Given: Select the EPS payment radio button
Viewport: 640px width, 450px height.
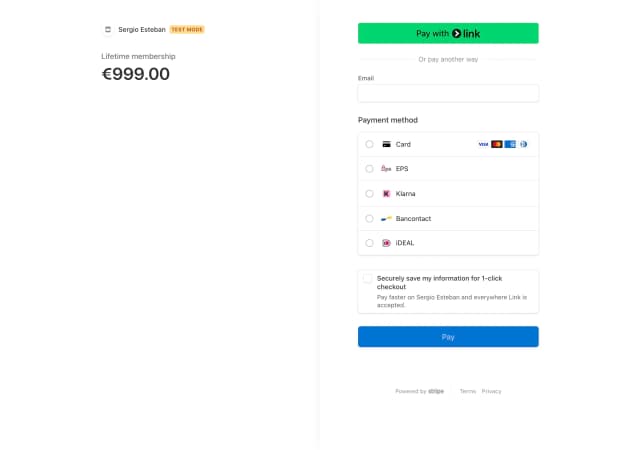Looking at the screenshot, I should pyautogui.click(x=369, y=169).
